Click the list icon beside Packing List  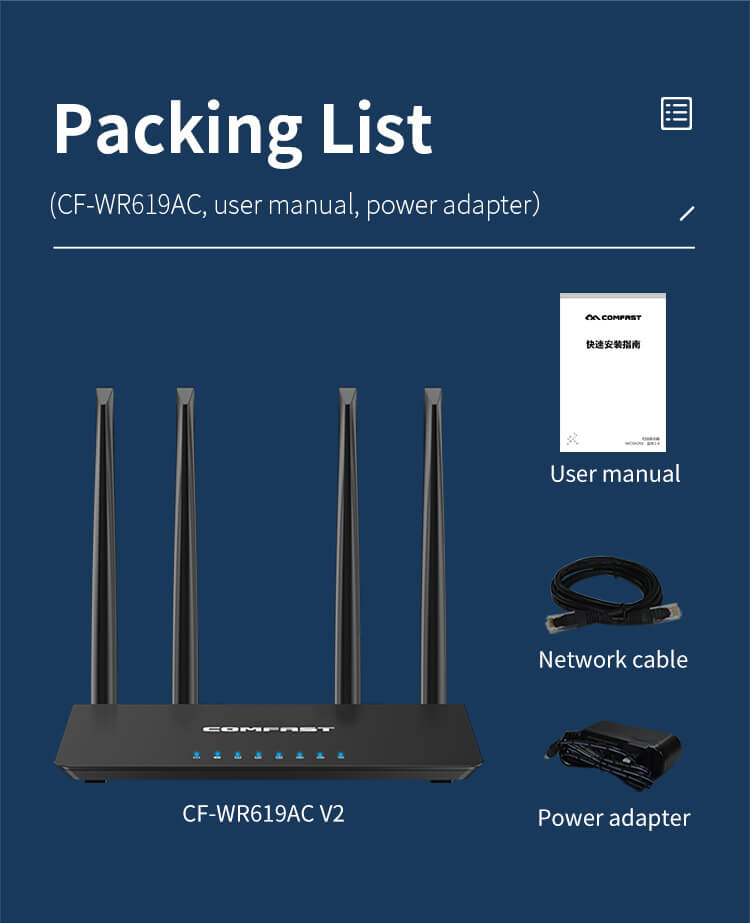point(676,113)
